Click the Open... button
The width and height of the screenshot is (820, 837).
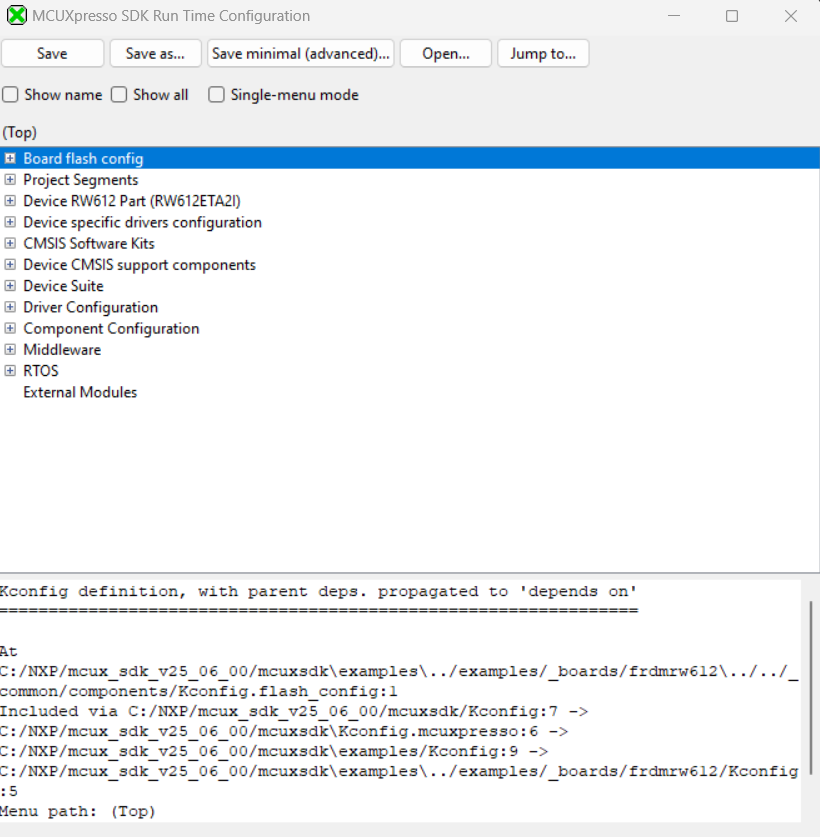(446, 53)
